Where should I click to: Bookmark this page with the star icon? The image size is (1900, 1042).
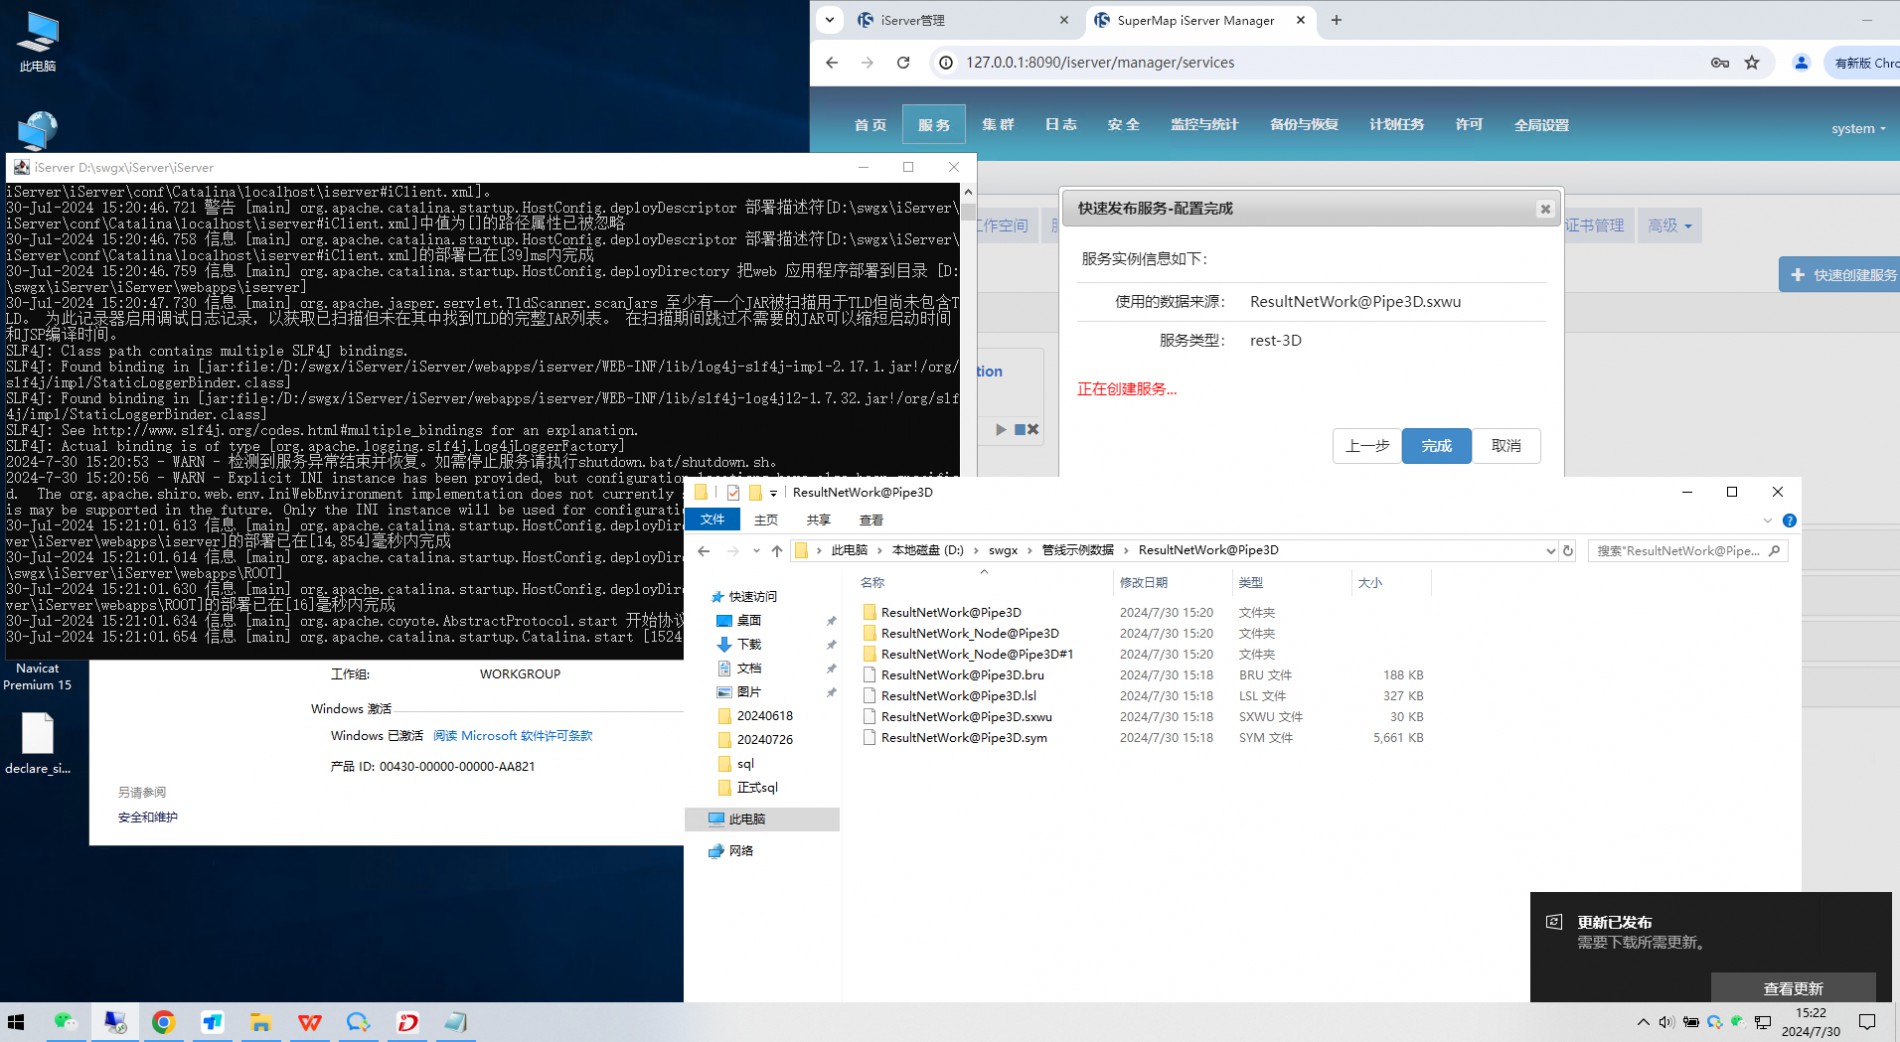[x=1752, y=62]
